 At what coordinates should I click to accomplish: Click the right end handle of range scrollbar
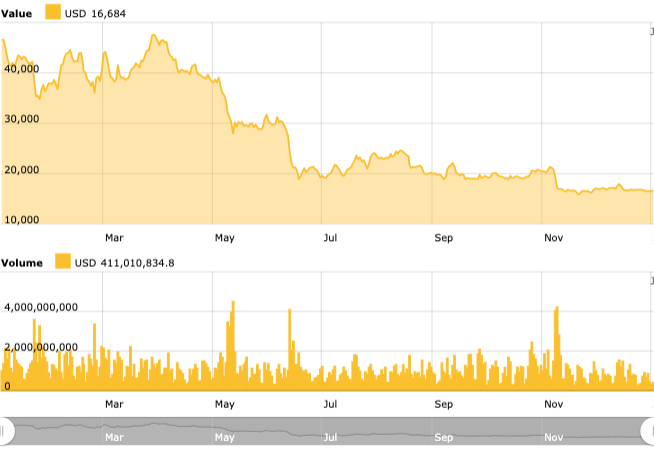[648, 431]
